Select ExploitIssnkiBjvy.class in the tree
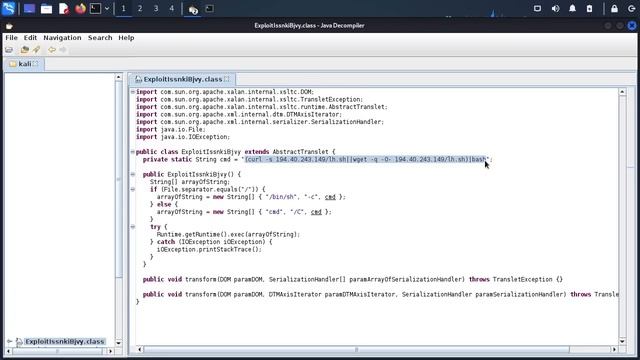Image resolution: width=640 pixels, height=360 pixels. tap(64, 341)
